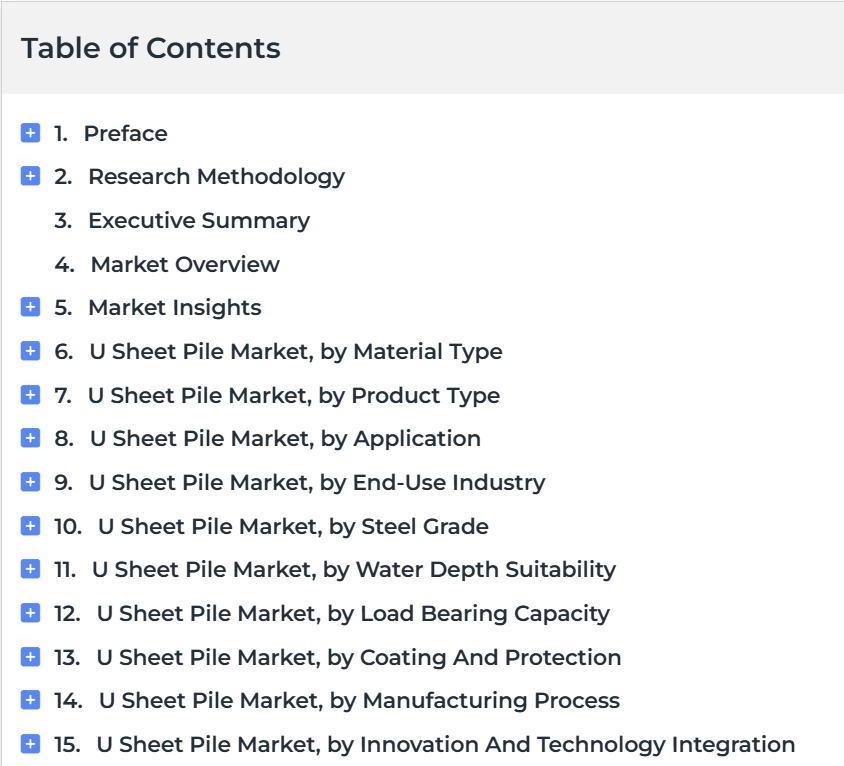The height and width of the screenshot is (766, 844).
Task: Select U Sheet Pile Market, by Application
Action: point(285,439)
